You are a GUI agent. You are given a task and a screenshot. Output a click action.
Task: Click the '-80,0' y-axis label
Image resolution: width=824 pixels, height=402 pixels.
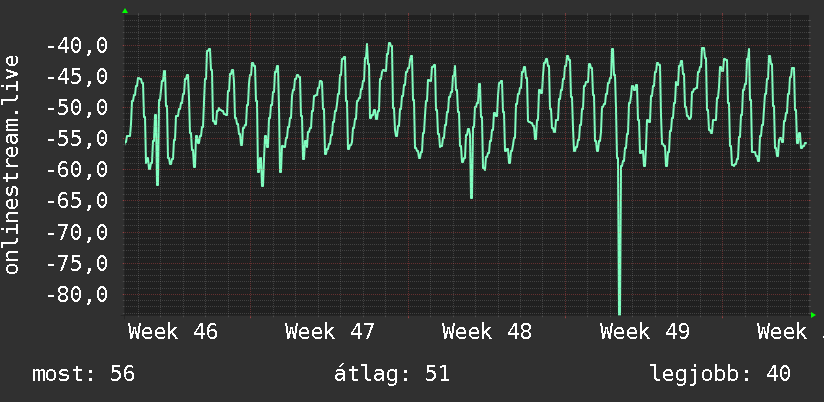77,294
